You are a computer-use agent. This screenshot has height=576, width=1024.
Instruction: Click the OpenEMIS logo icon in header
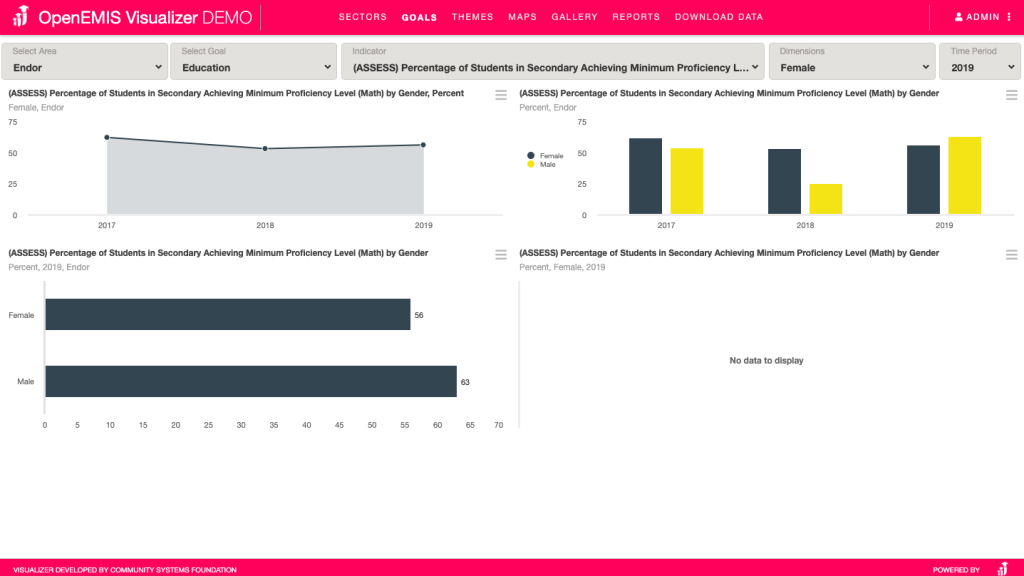point(19,17)
